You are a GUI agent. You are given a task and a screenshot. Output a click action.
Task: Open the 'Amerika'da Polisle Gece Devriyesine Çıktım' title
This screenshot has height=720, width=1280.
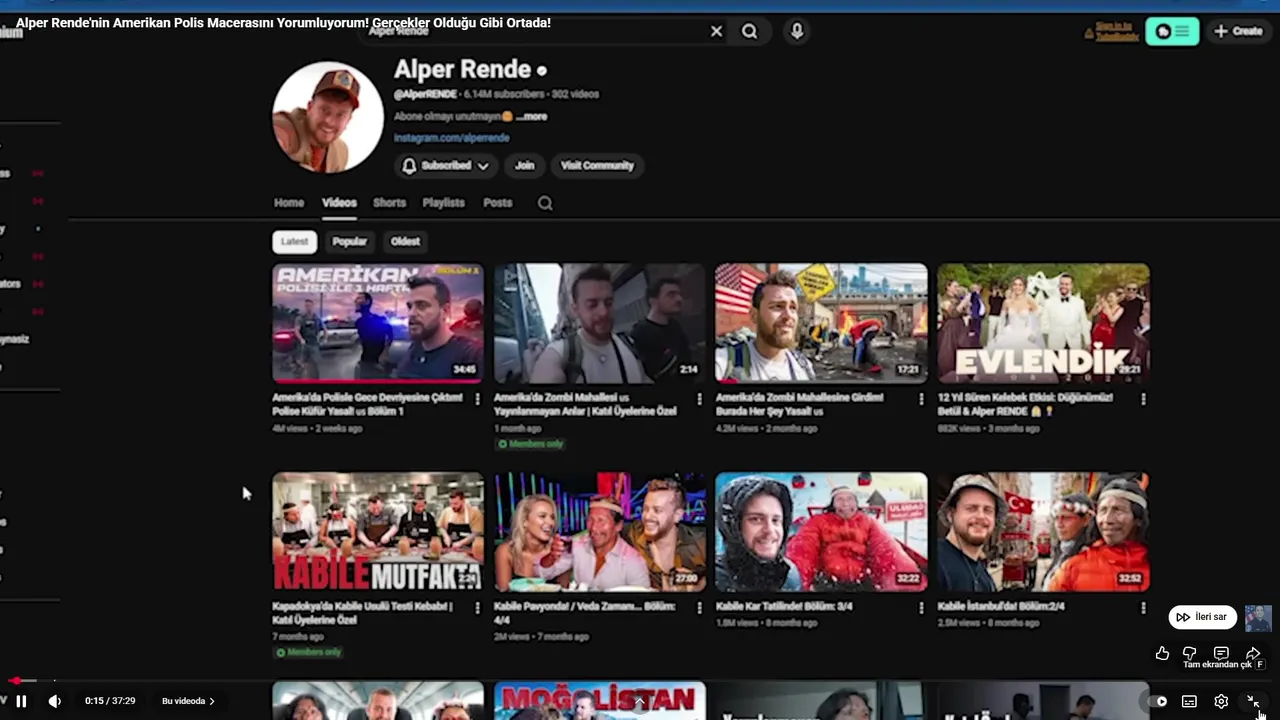click(x=367, y=404)
